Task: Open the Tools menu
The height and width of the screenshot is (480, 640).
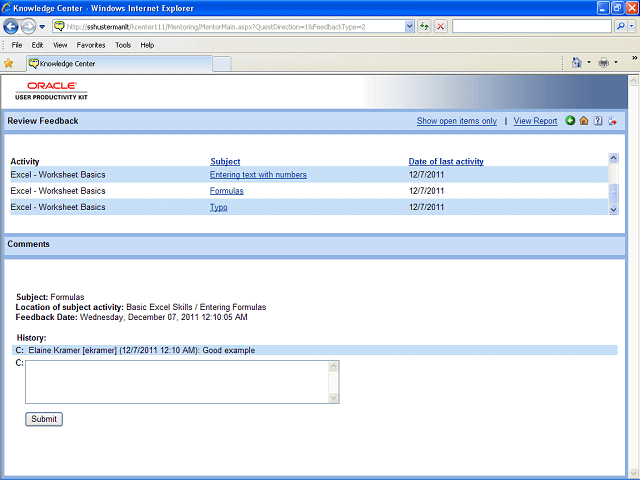Action: 123,45
